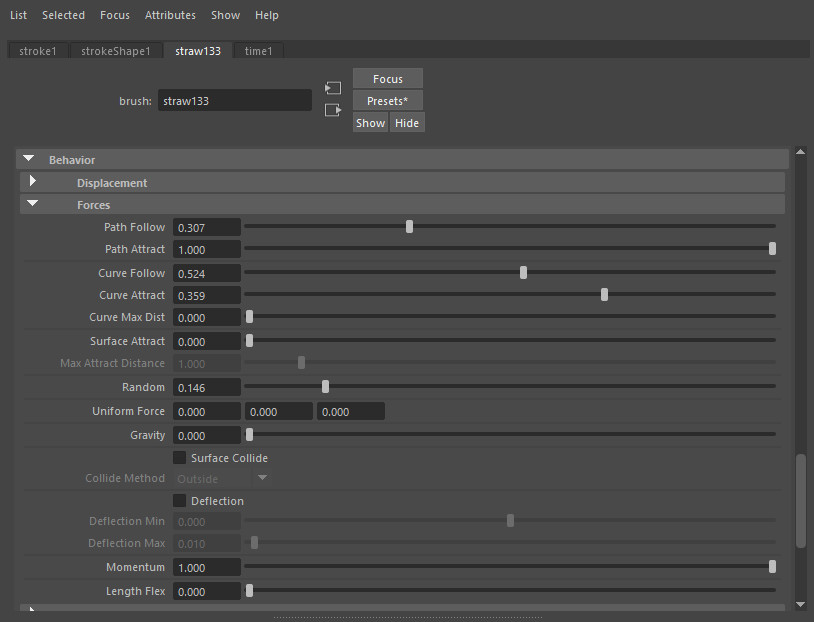This screenshot has width=814, height=622.
Task: Open the Collide Method dropdown
Action: coord(222,479)
